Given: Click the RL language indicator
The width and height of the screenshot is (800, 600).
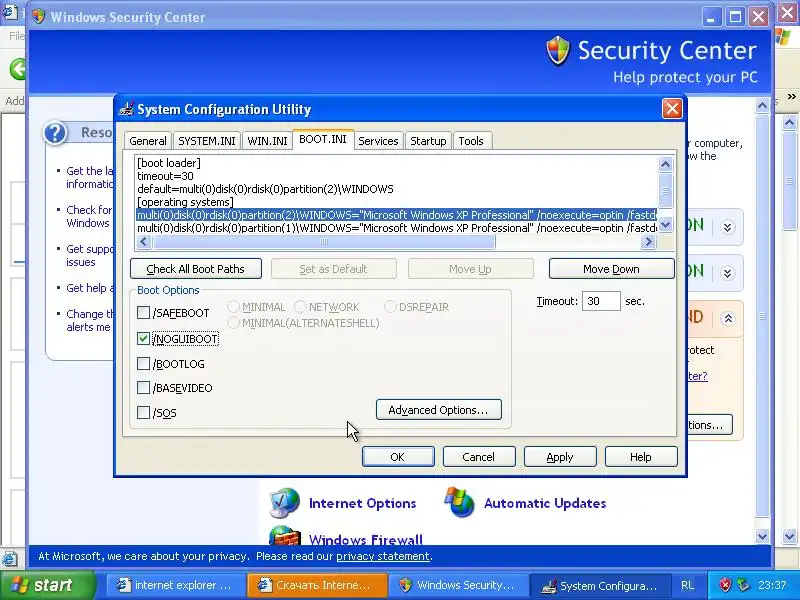Looking at the screenshot, I should pos(687,585).
